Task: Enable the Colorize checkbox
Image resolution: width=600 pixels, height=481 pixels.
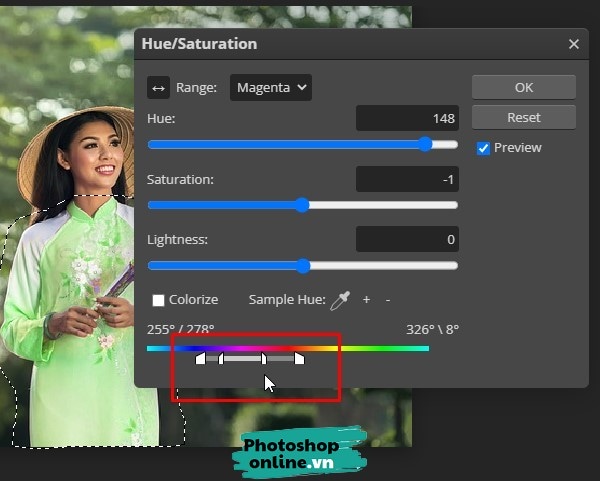Action: (x=158, y=300)
